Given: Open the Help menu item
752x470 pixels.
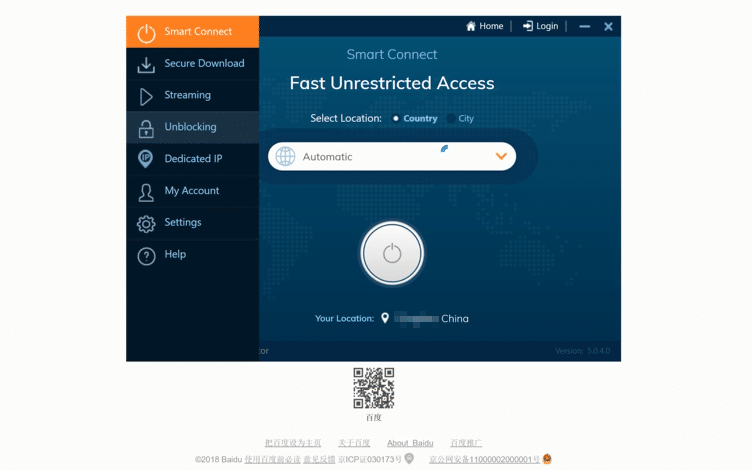Looking at the screenshot, I should pyautogui.click(x=193, y=255).
